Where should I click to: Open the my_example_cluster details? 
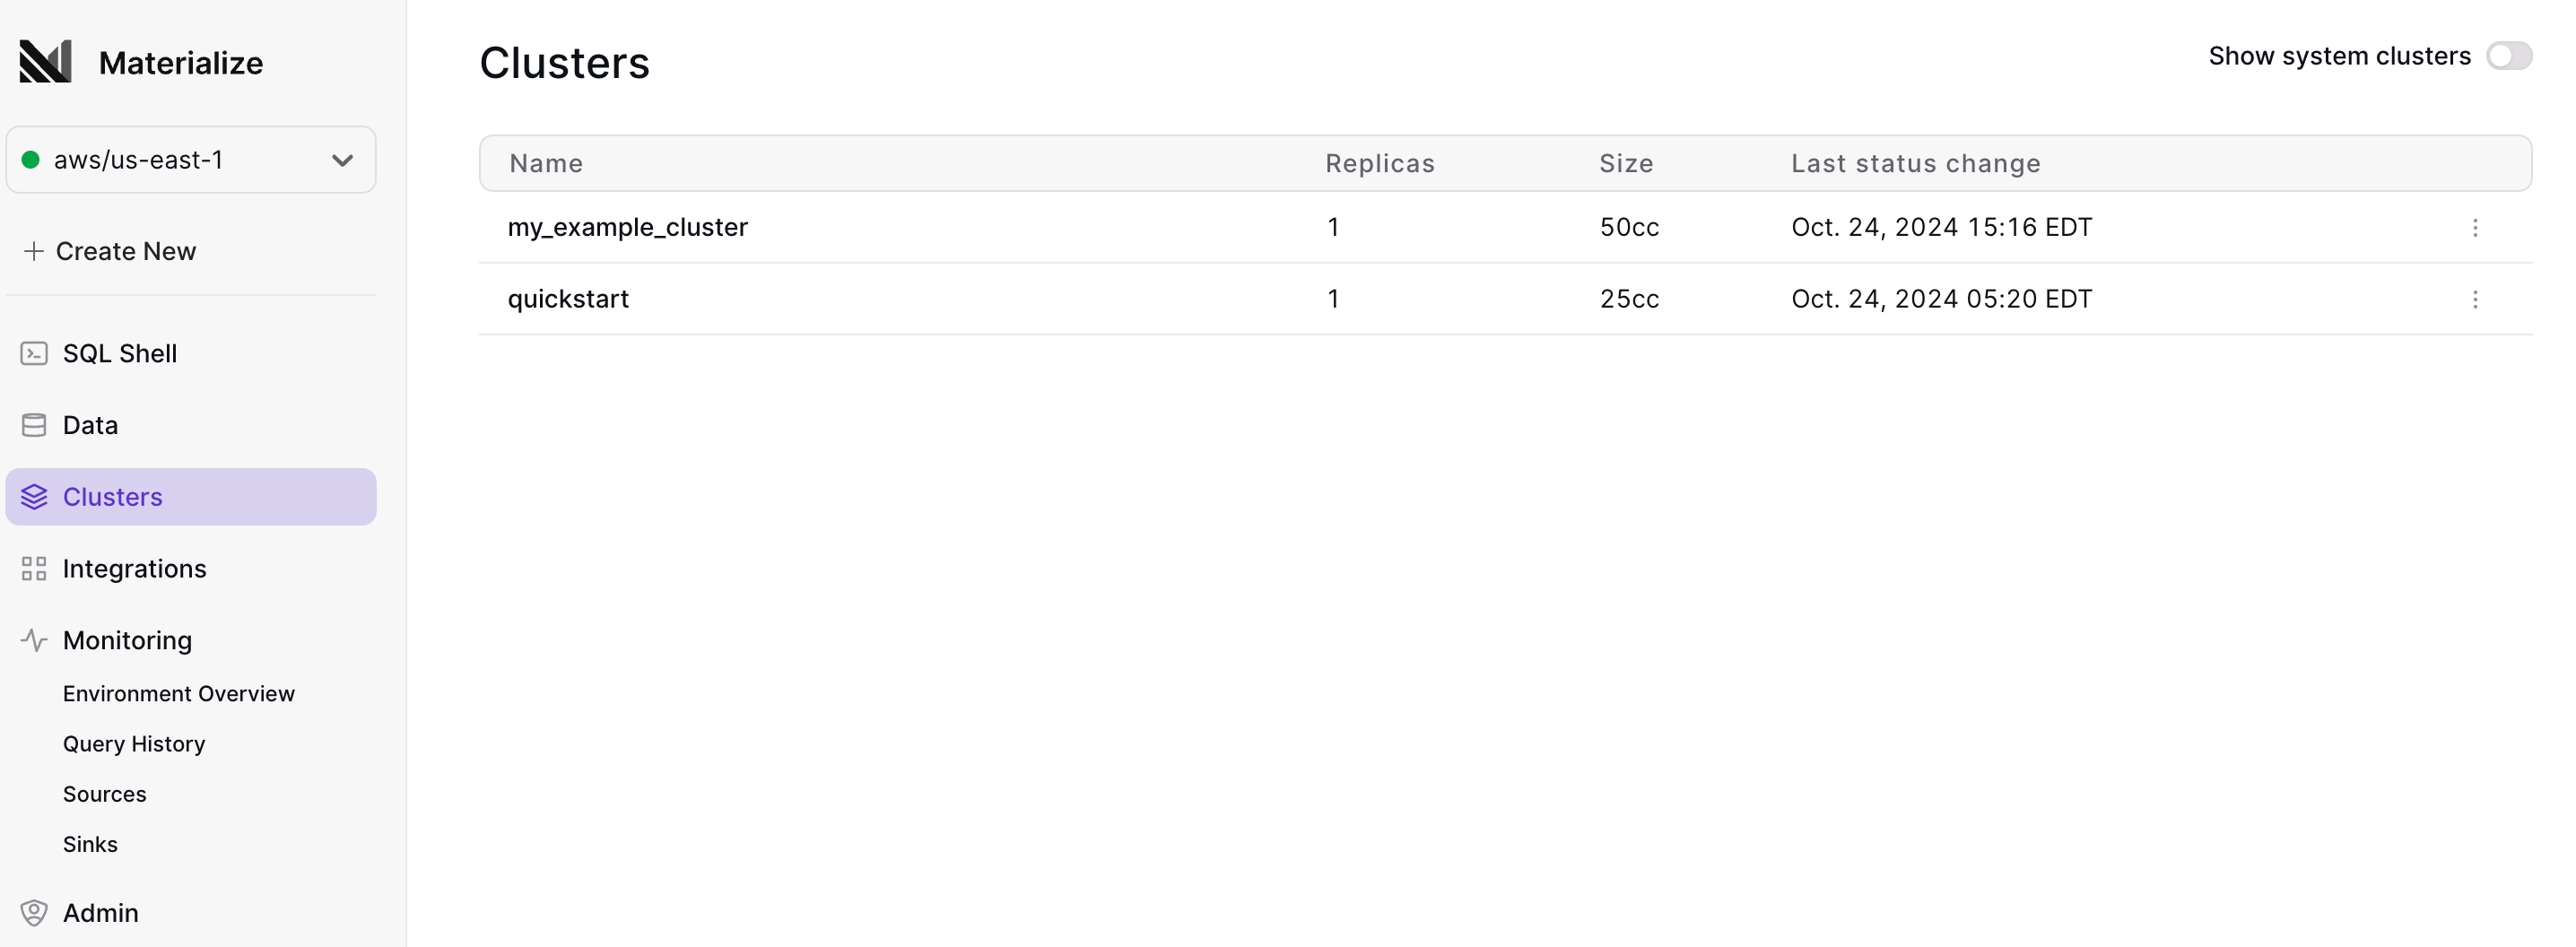[627, 227]
